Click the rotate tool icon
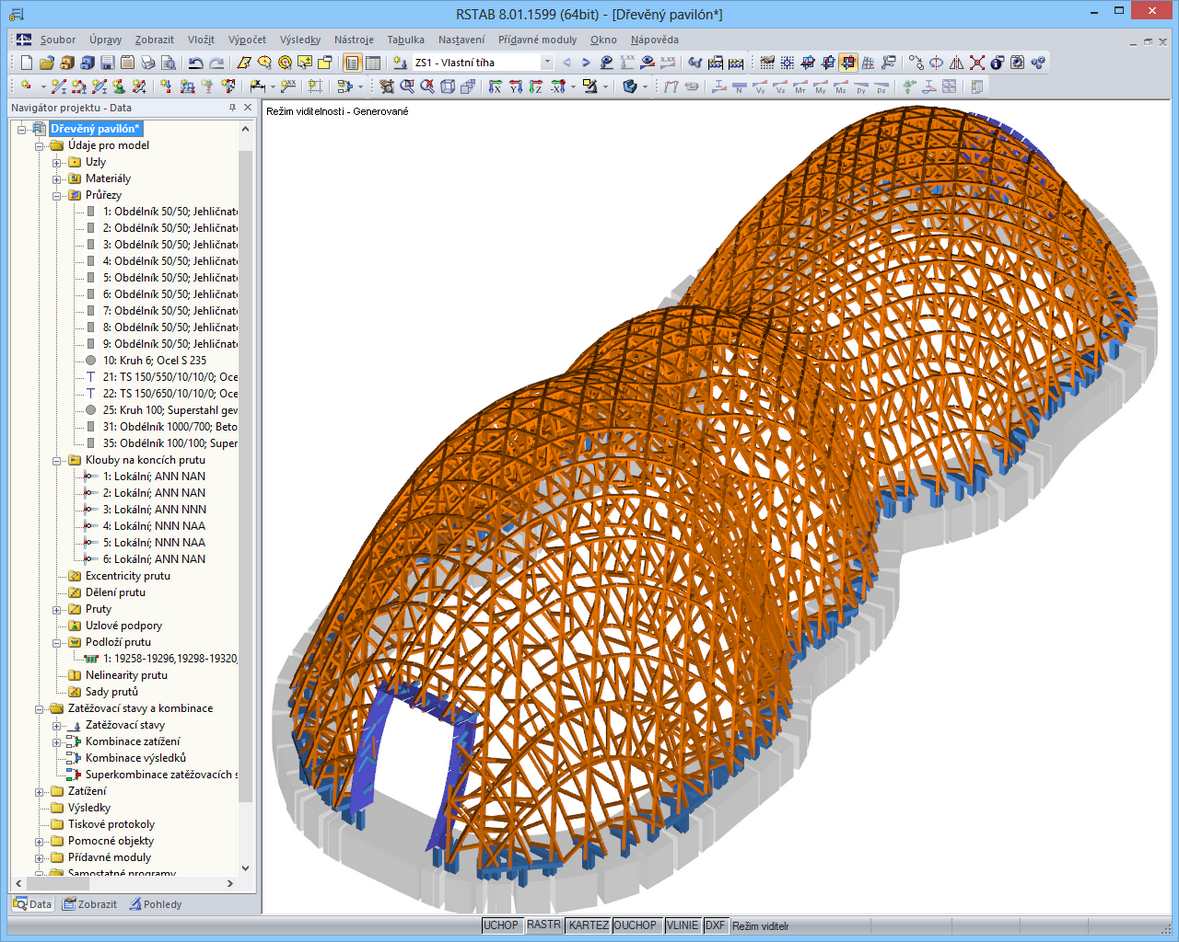1179x942 pixels. 936,62
